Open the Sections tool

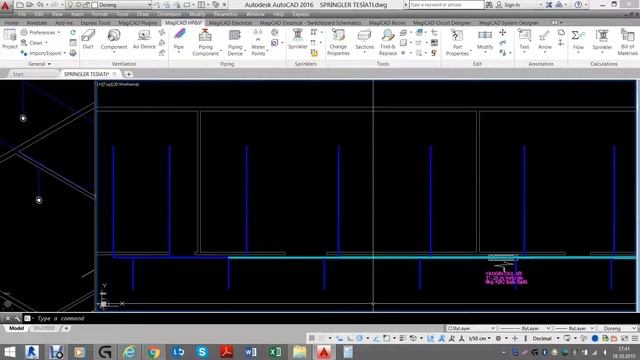364,40
